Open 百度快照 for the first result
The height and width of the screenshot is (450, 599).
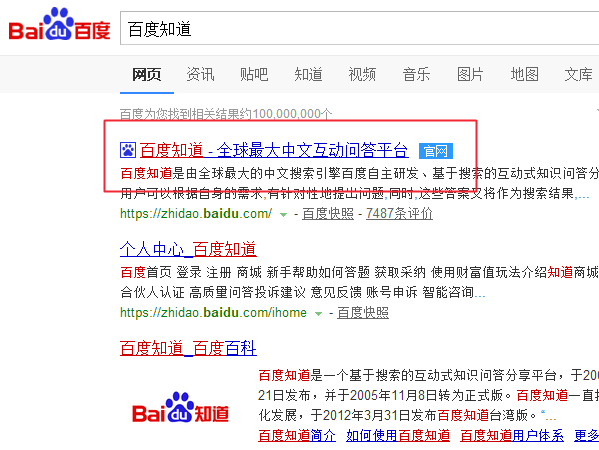click(x=328, y=214)
